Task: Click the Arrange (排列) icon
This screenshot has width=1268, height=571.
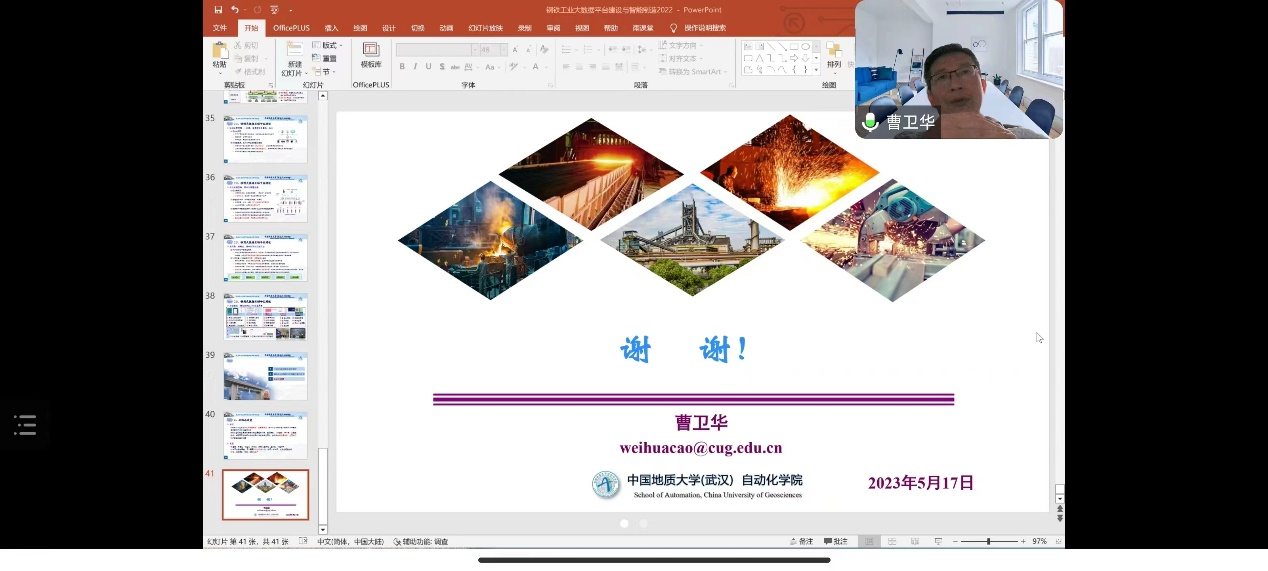Action: [834, 54]
